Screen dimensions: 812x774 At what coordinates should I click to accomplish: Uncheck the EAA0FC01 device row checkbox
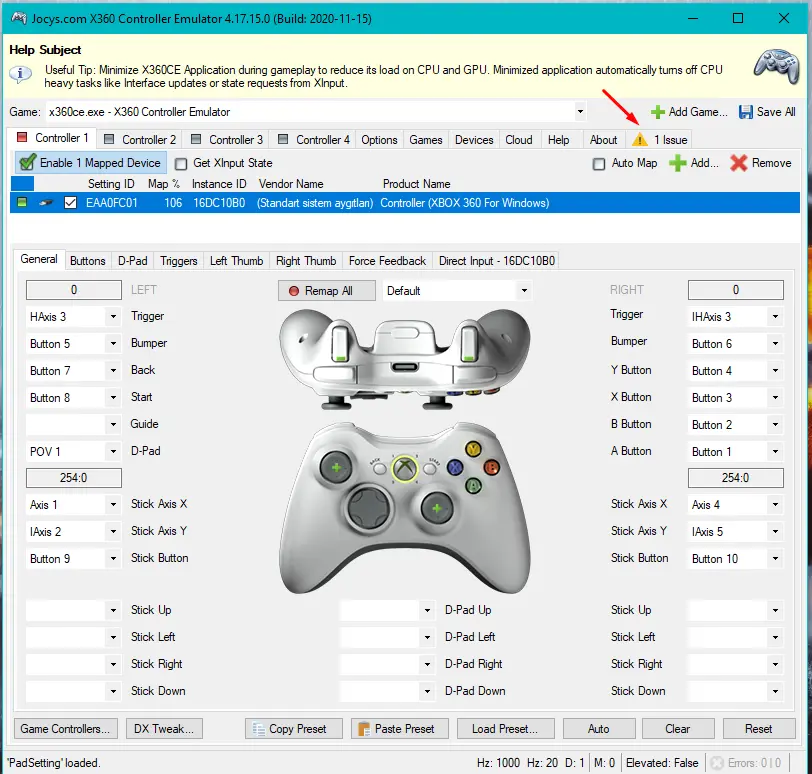pyautogui.click(x=70, y=202)
